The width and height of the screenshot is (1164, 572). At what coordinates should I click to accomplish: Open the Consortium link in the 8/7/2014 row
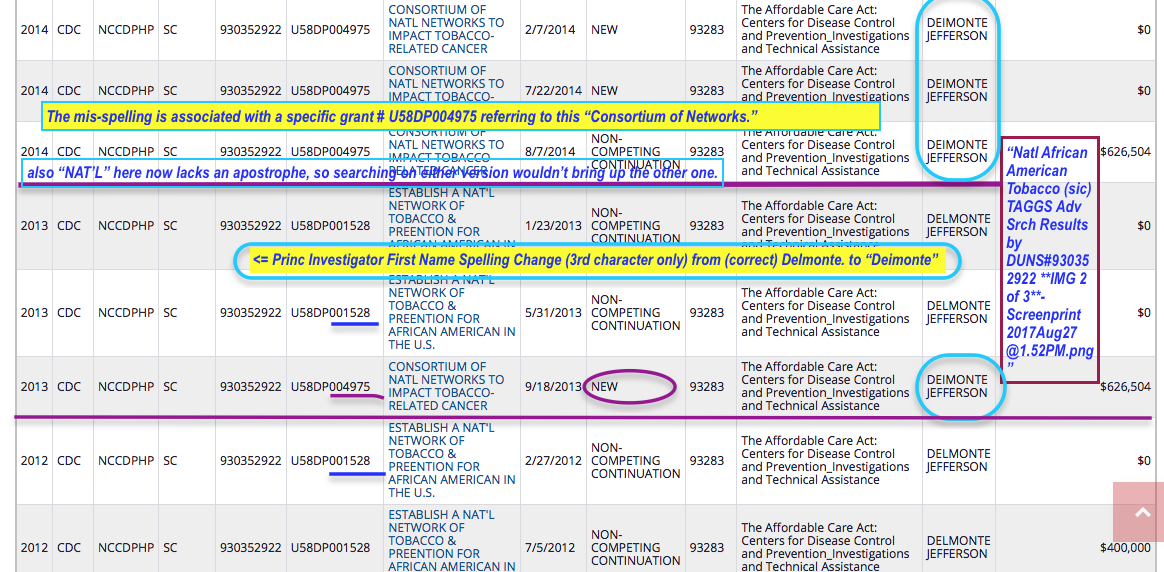[446, 145]
